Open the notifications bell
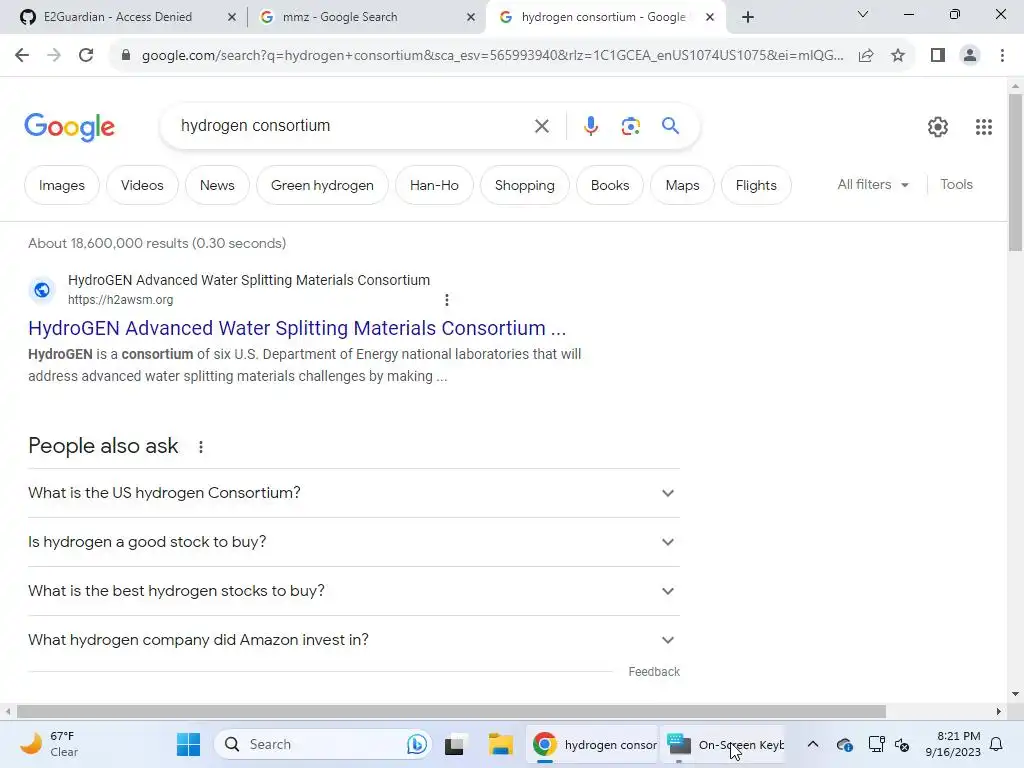 point(997,744)
